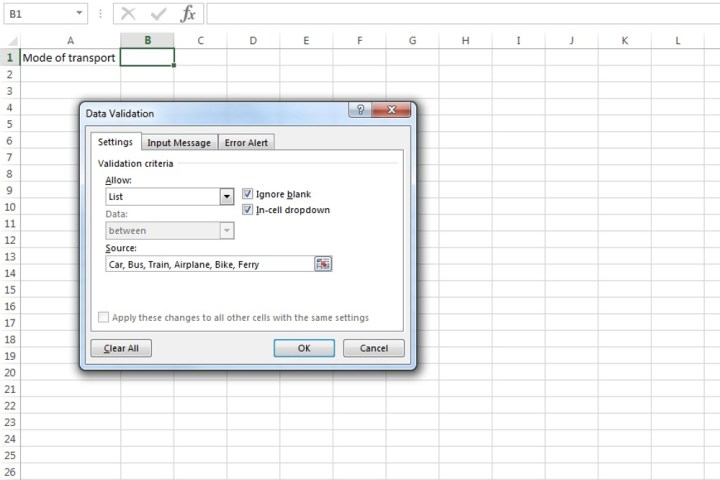Select cell A1 Mode of transport
The height and width of the screenshot is (480, 720).
[x=69, y=57]
